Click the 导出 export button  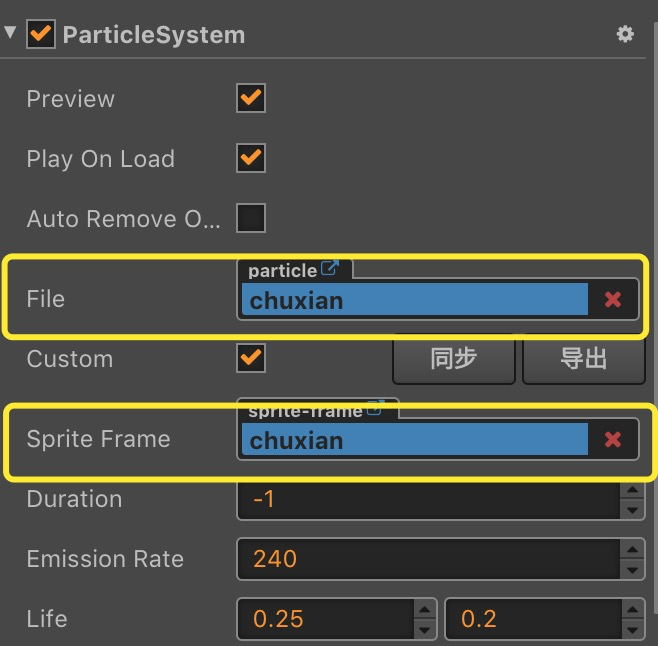pos(583,359)
